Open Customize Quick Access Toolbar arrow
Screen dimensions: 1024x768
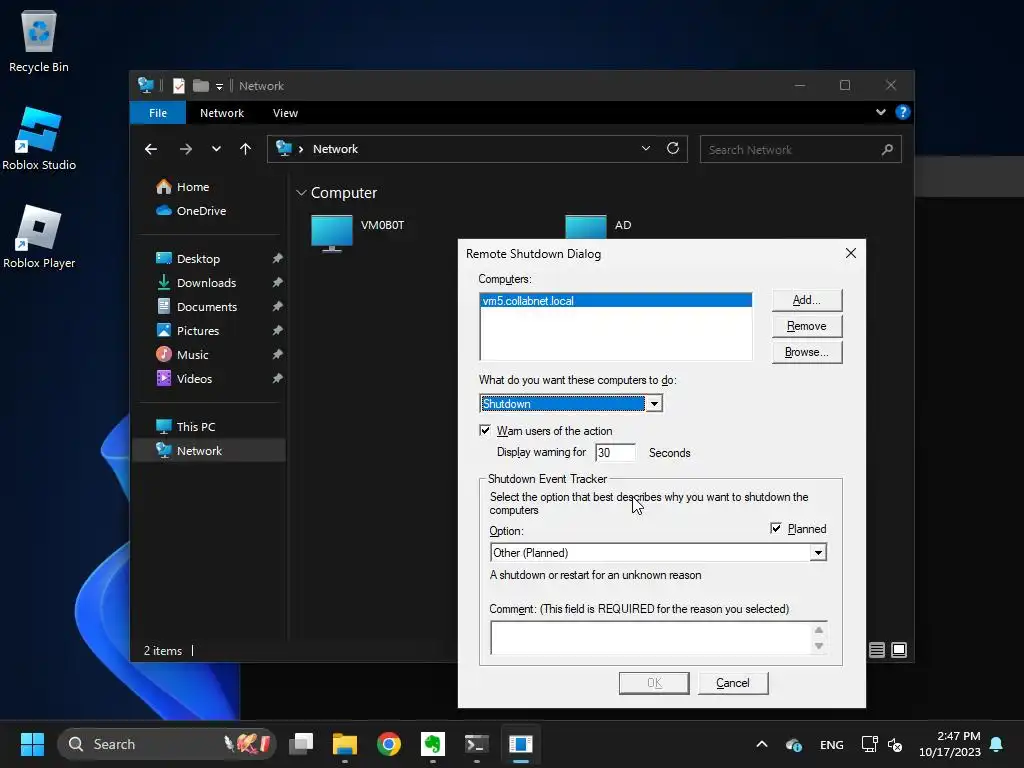tap(219, 86)
